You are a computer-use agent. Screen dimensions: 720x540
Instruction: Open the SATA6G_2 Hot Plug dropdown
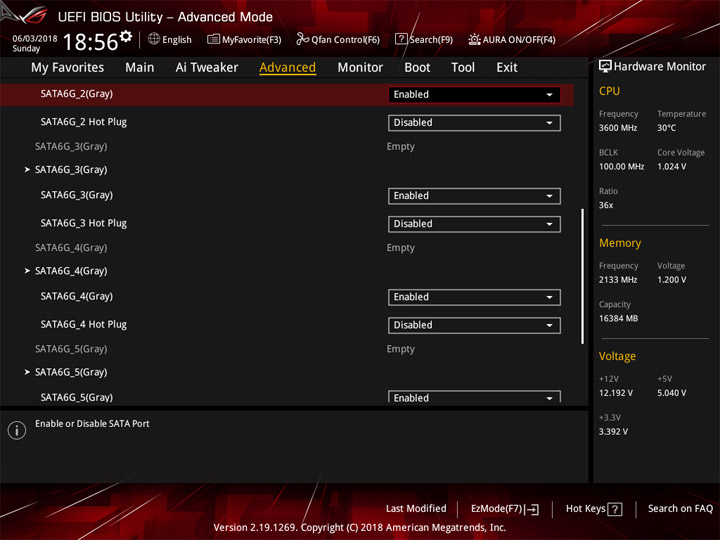point(474,123)
